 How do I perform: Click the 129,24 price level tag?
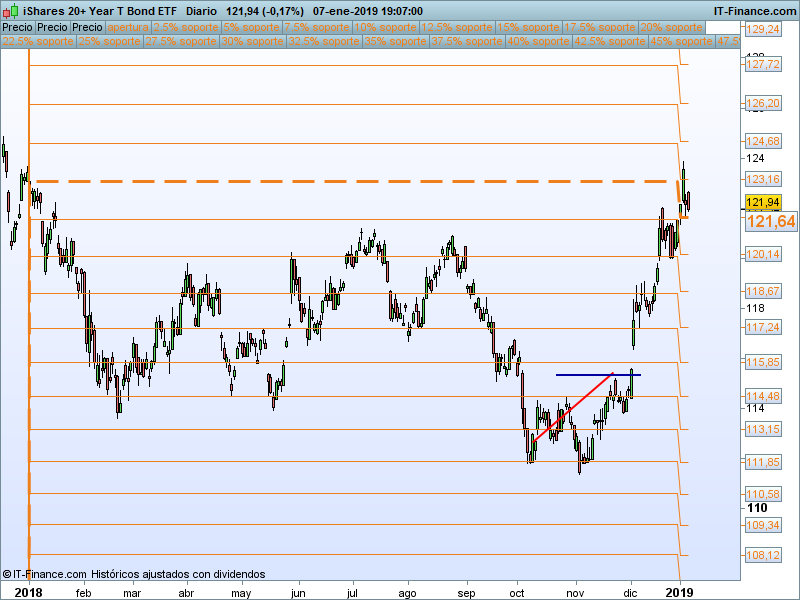pos(763,29)
